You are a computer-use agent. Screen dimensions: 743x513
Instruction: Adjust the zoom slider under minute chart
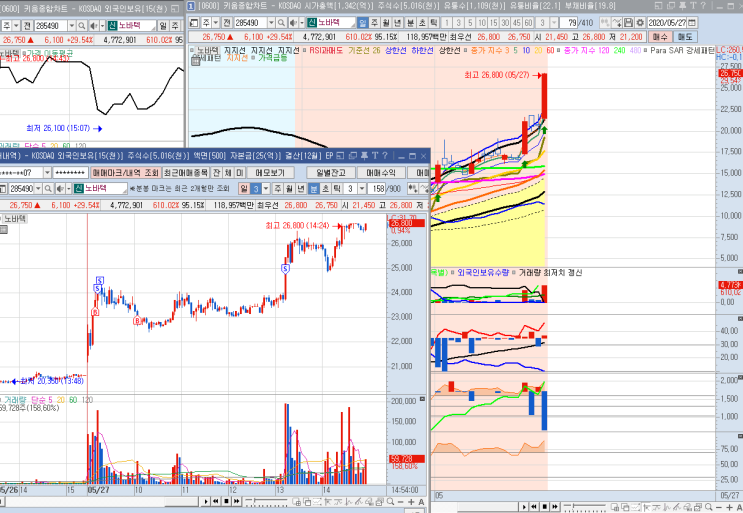click(266, 502)
